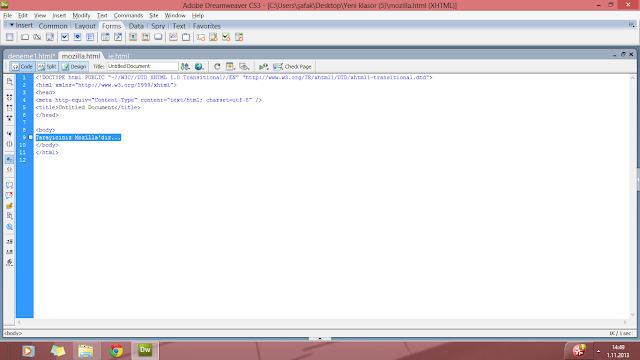Collapse Full Tag in coding toolbar
640x360 pixels.
[9, 97]
